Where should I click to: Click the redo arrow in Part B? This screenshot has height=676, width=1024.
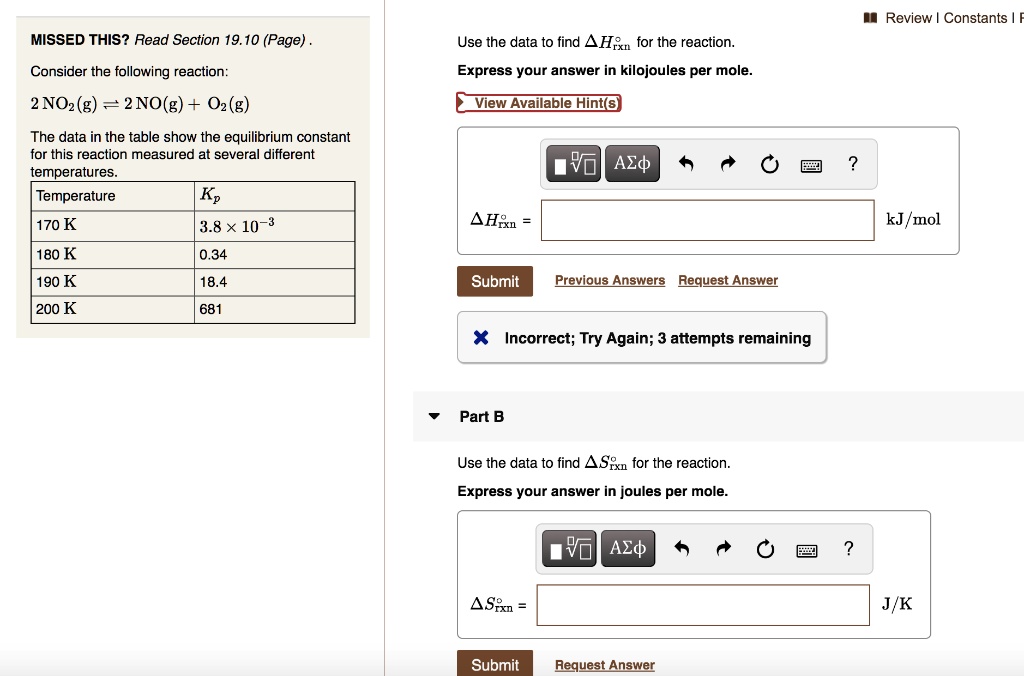724,547
